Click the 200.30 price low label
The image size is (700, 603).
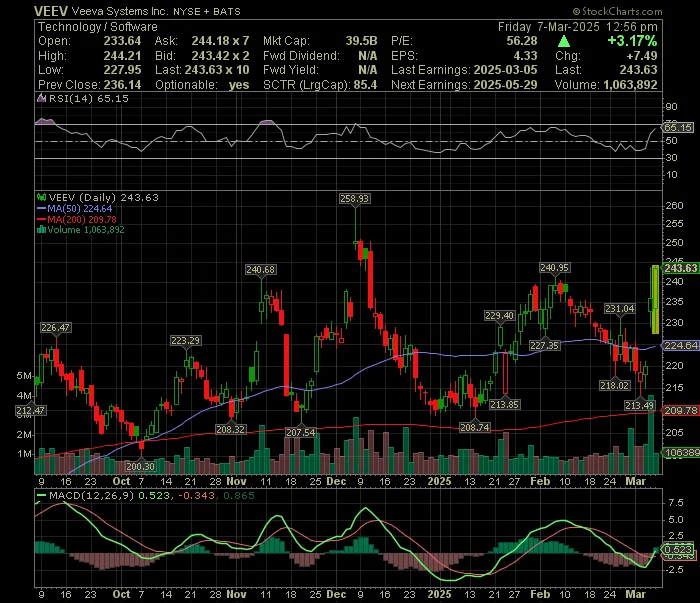click(141, 466)
